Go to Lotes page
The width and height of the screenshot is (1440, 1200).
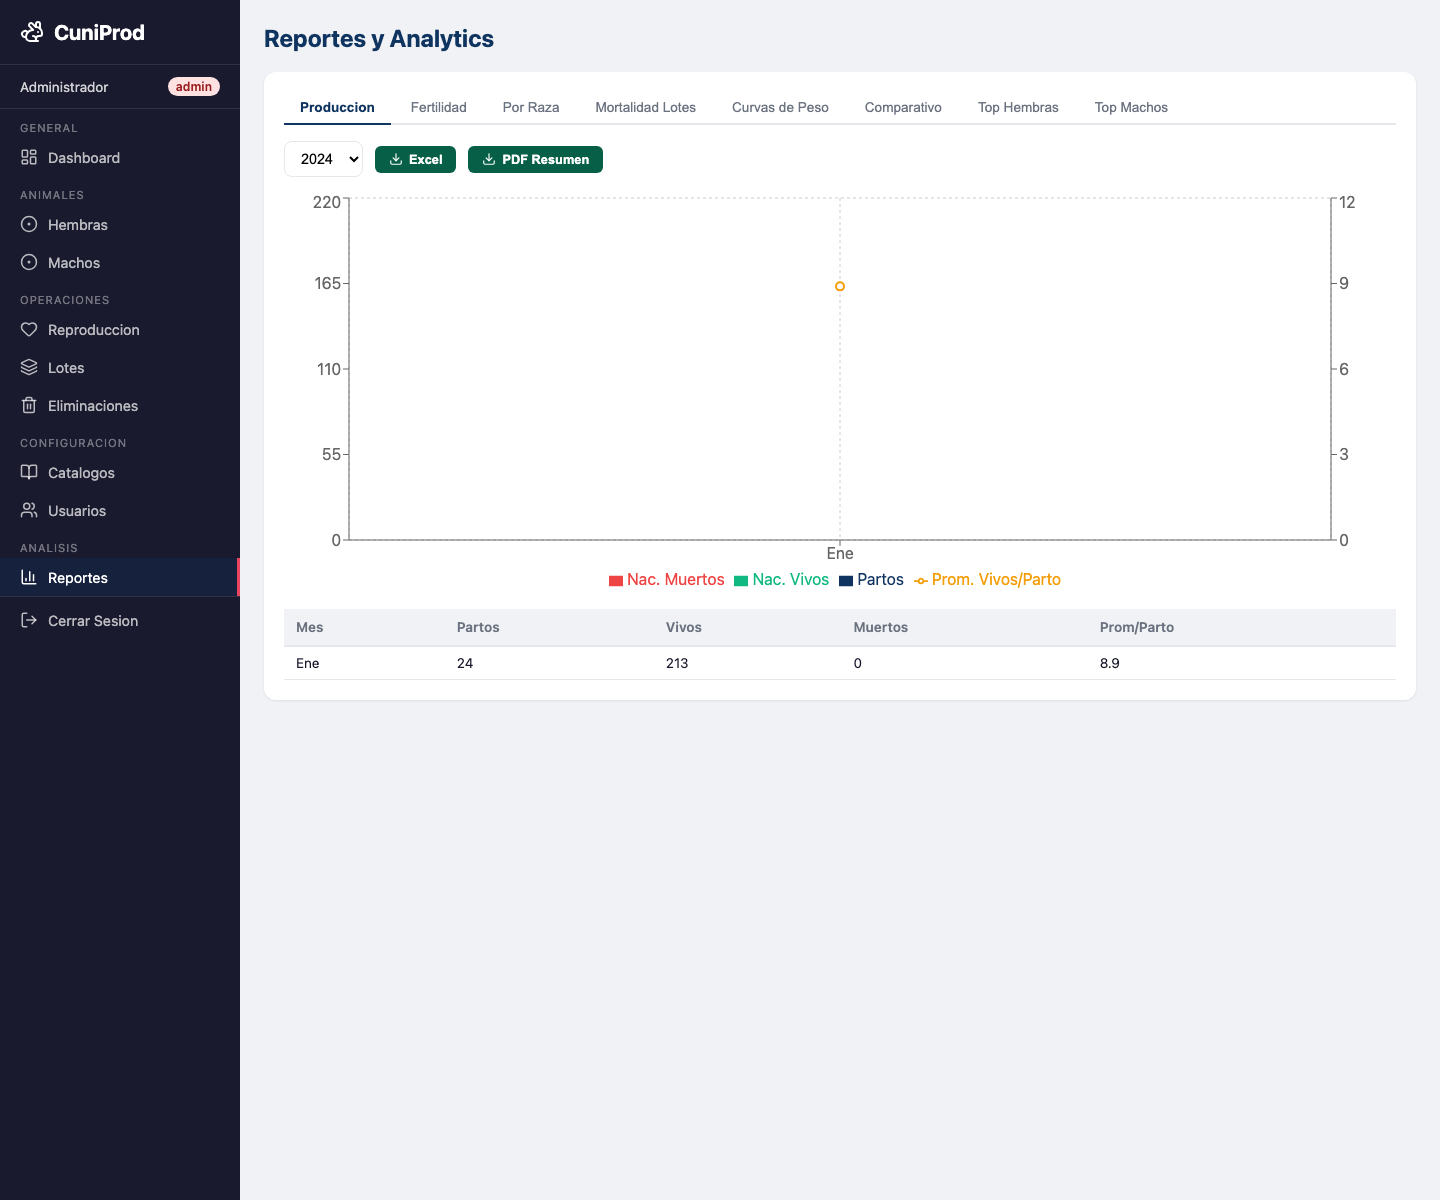pyautogui.click(x=120, y=367)
